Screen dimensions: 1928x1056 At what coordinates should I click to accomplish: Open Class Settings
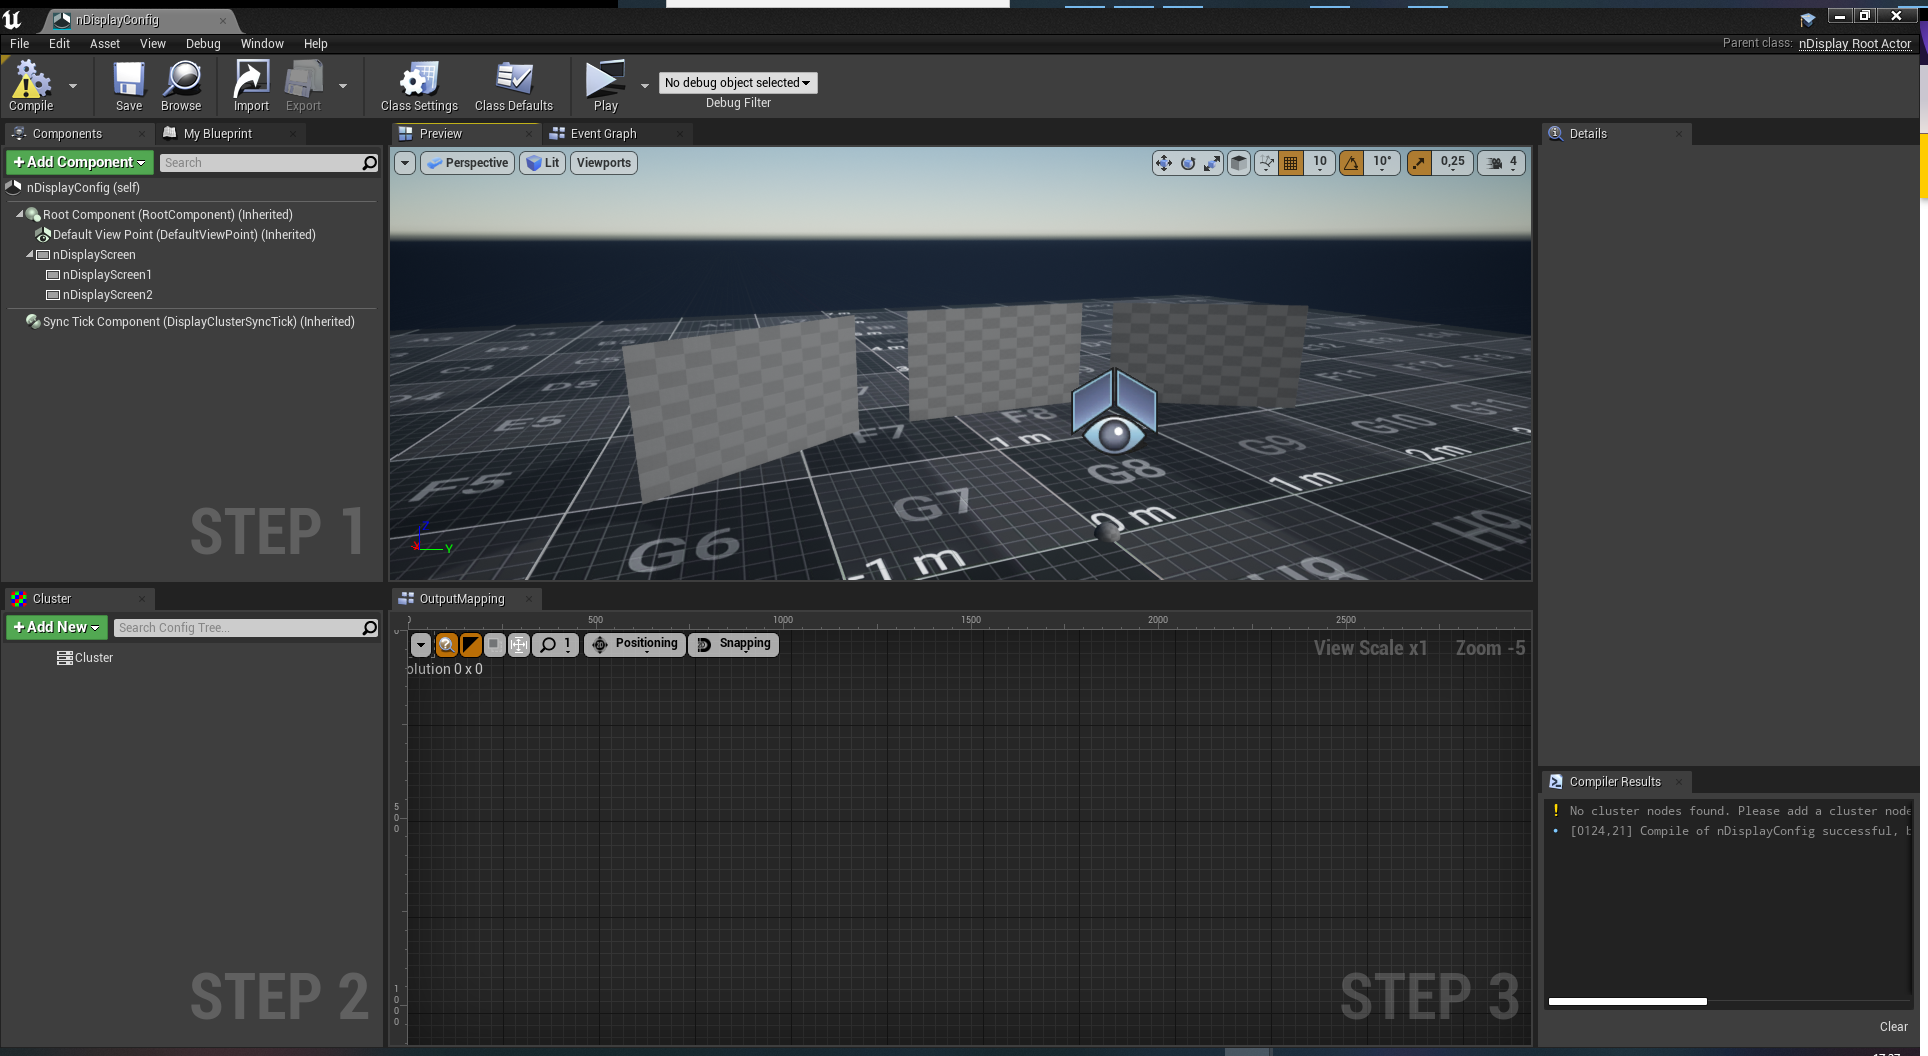tap(419, 85)
